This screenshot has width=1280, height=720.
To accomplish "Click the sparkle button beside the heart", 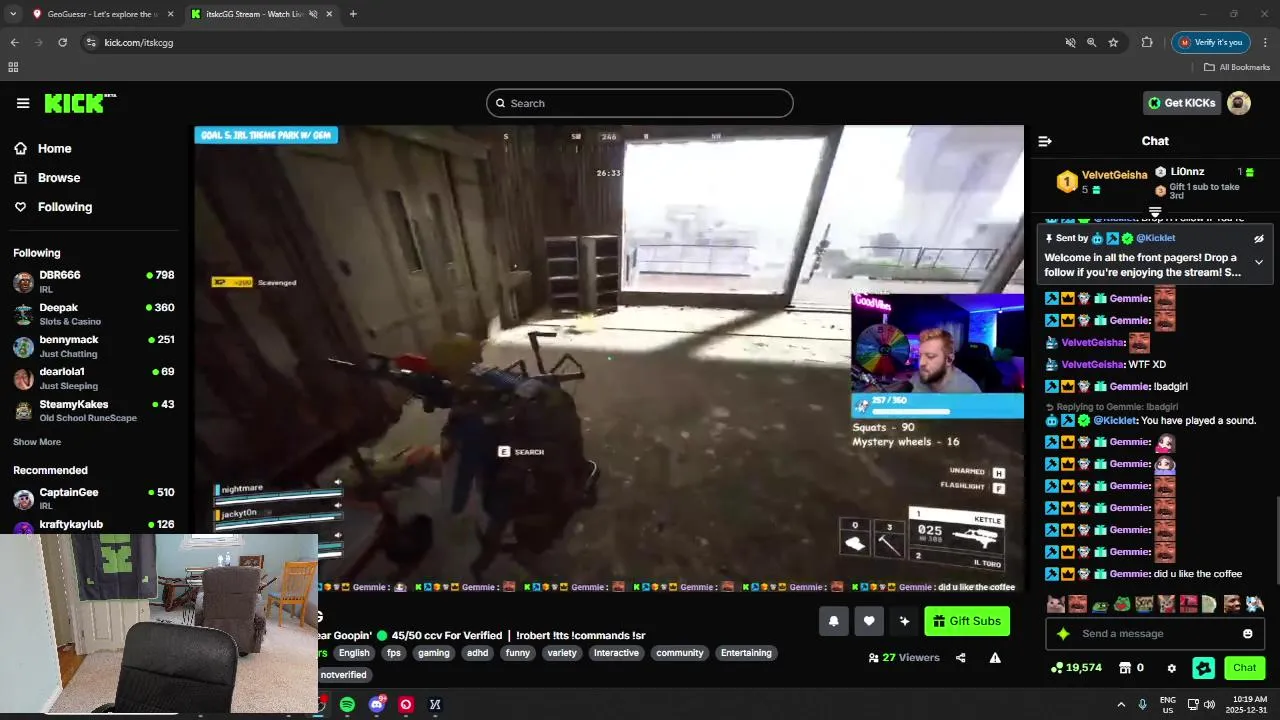I will click(904, 621).
